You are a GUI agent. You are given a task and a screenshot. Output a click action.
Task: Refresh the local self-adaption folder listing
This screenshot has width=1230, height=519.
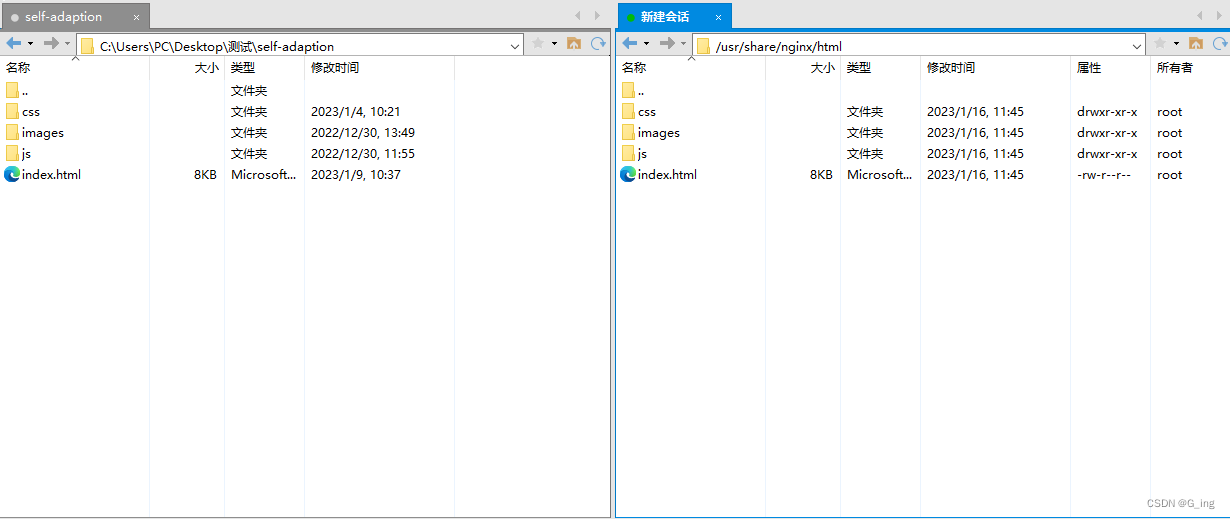click(598, 44)
